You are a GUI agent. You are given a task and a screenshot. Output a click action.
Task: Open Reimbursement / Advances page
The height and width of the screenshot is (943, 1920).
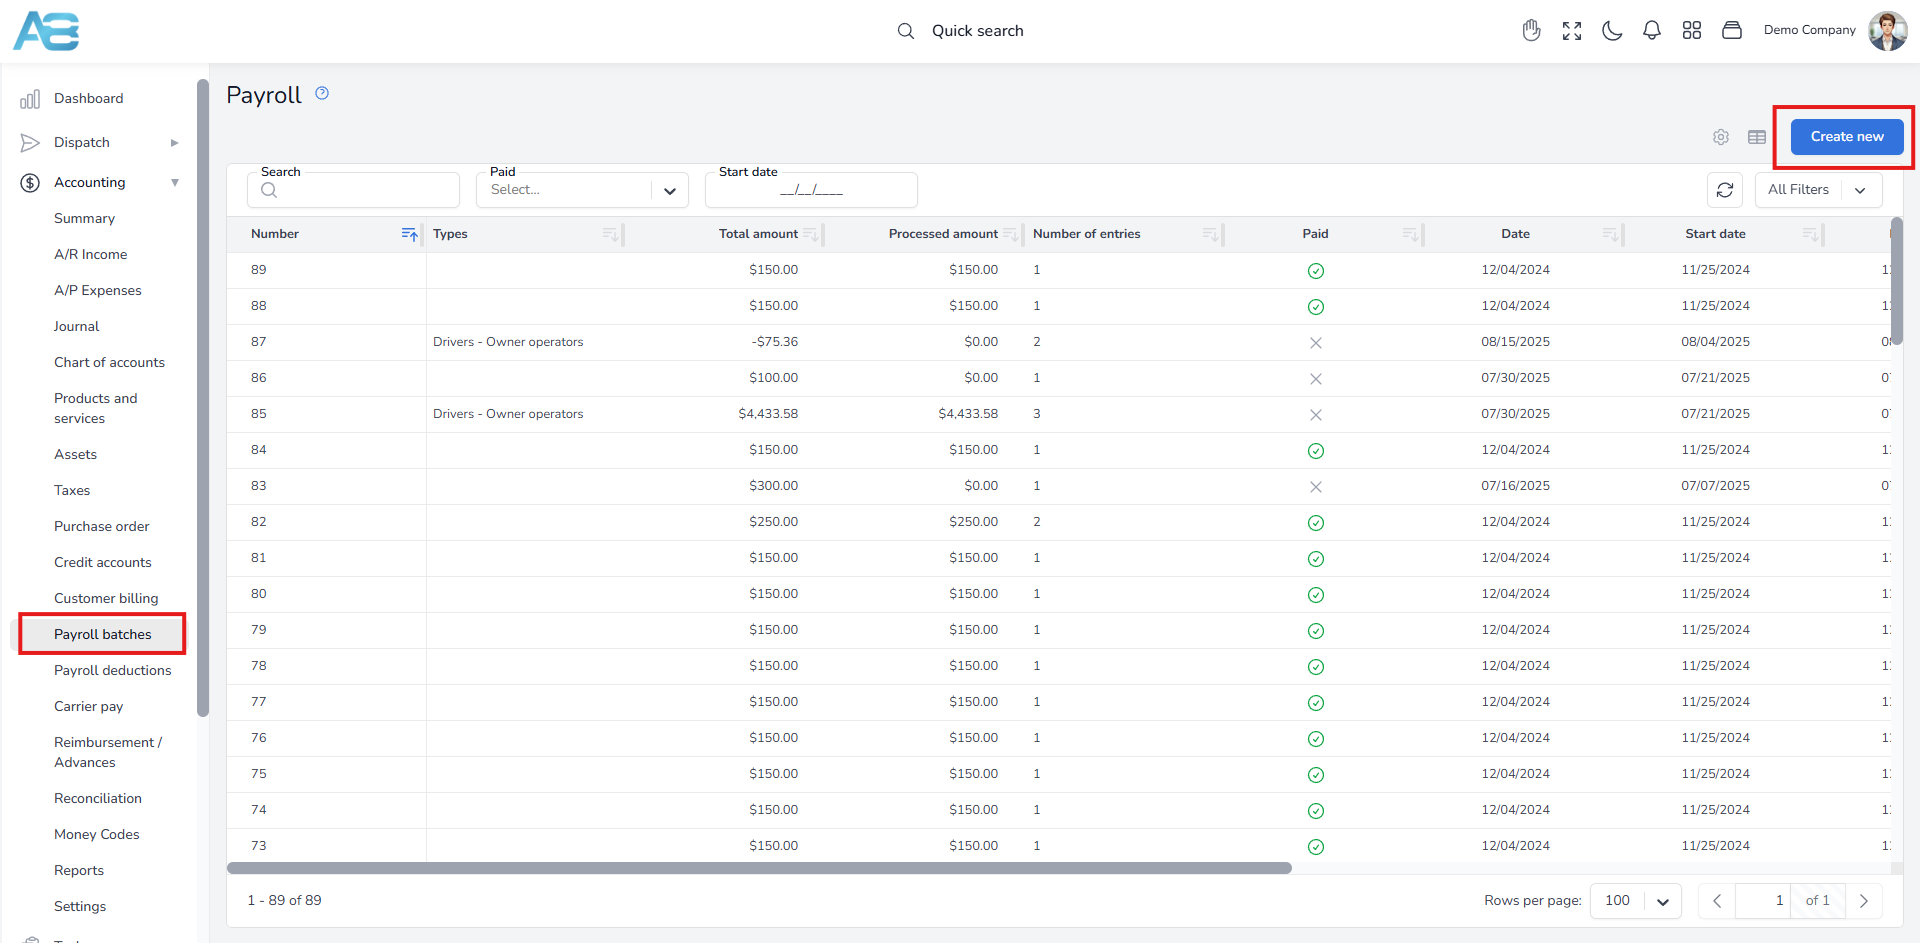pos(107,753)
